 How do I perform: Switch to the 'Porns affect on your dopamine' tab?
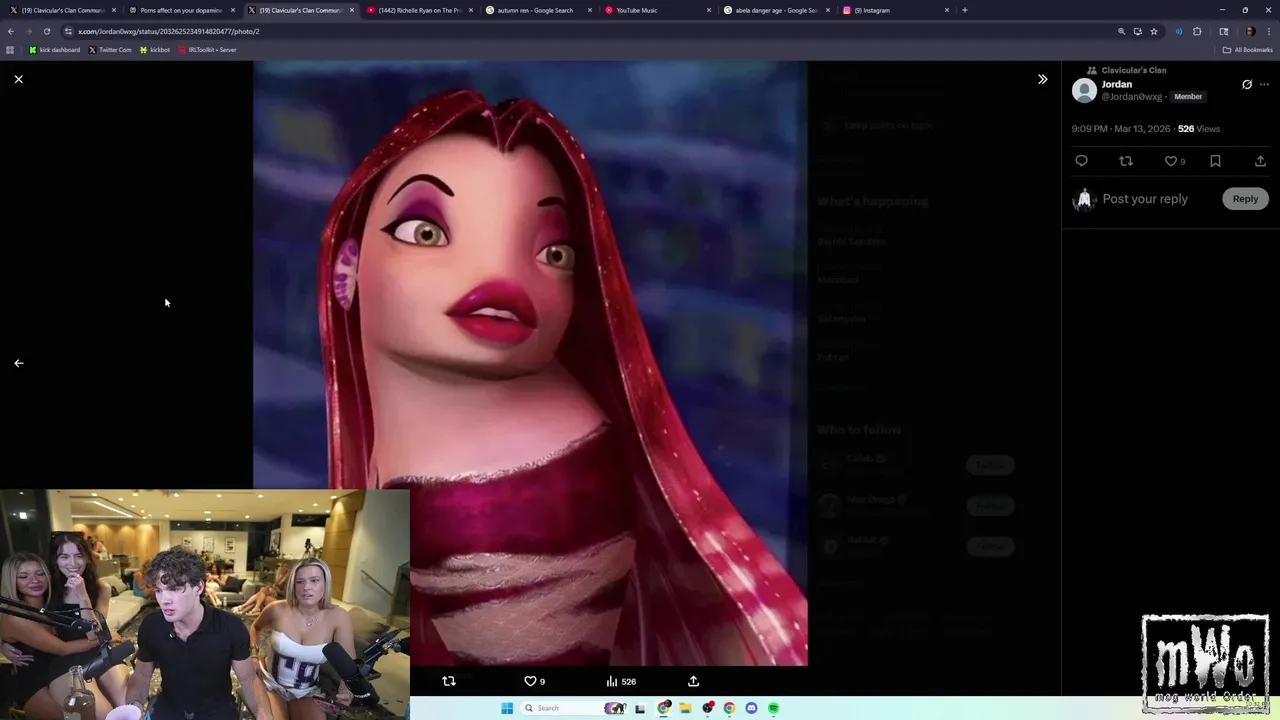point(180,10)
